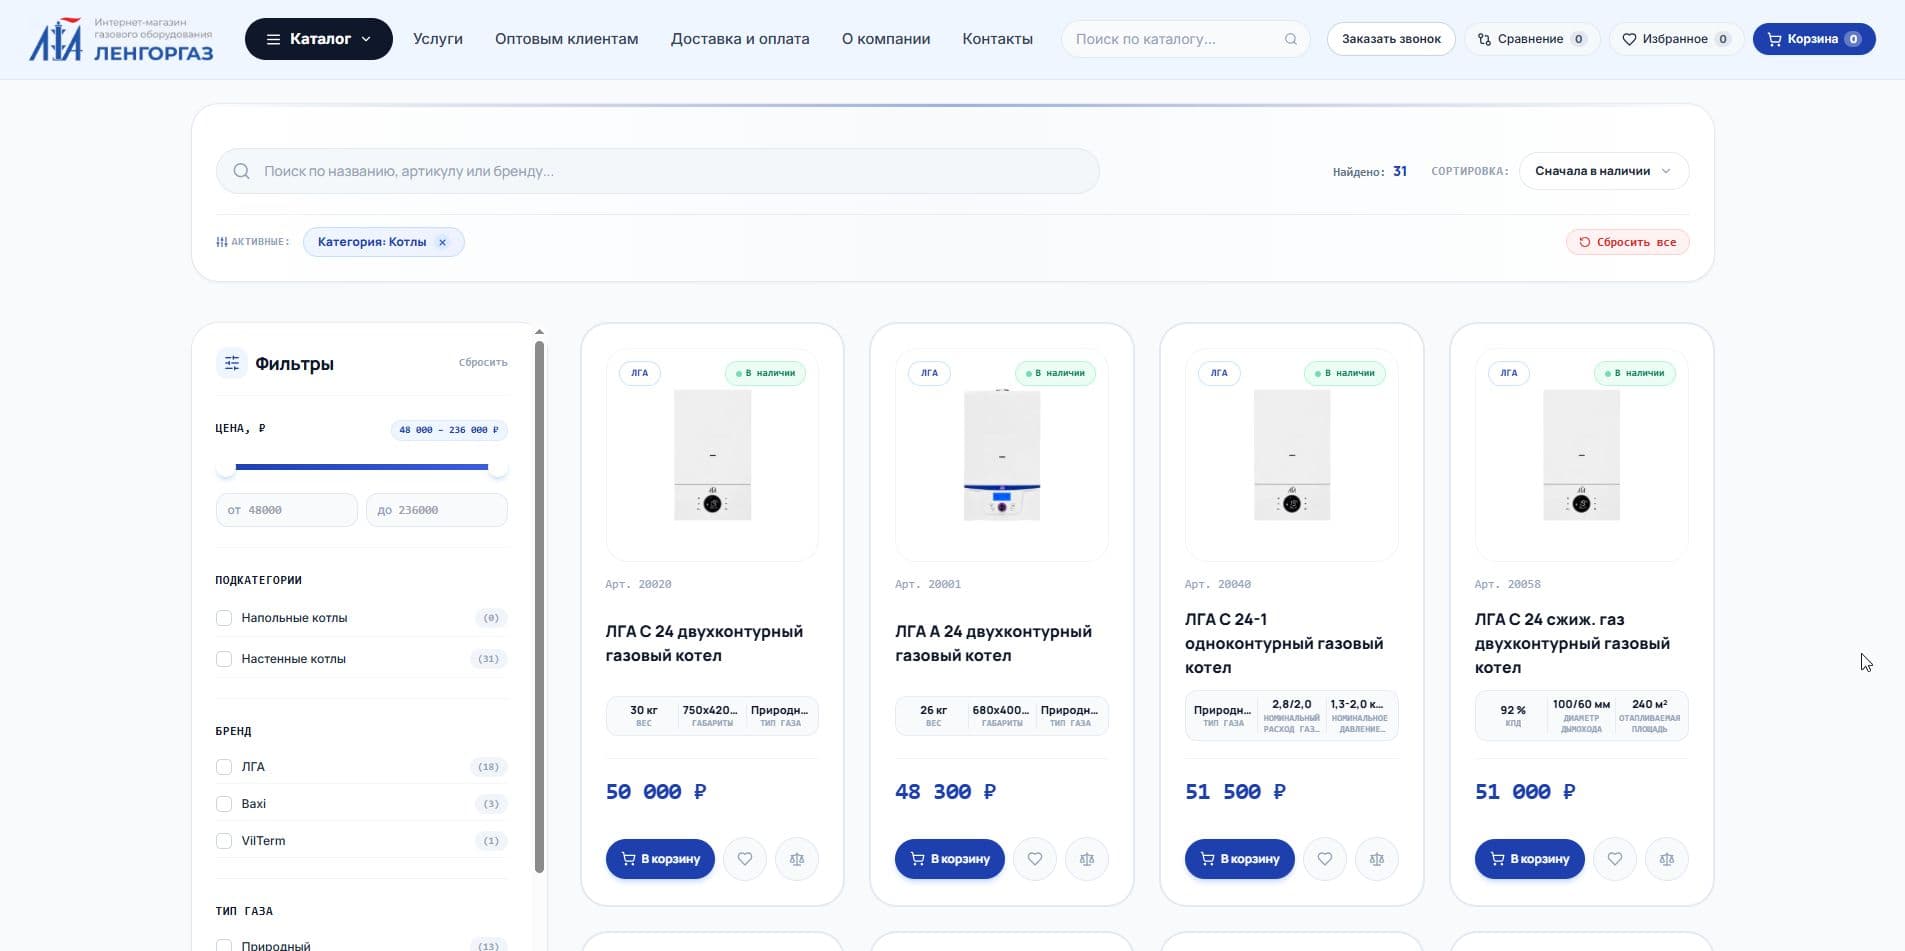Check the Напольные котлы subcategory
Viewport: 1905px width, 951px height.
click(x=224, y=618)
